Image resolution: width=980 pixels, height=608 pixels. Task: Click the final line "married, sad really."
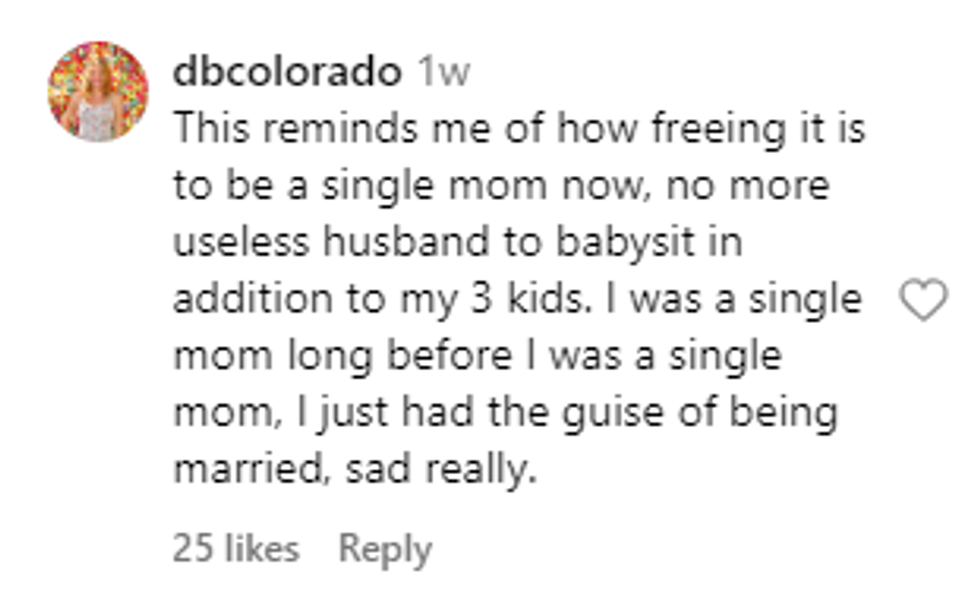pyautogui.click(x=355, y=470)
